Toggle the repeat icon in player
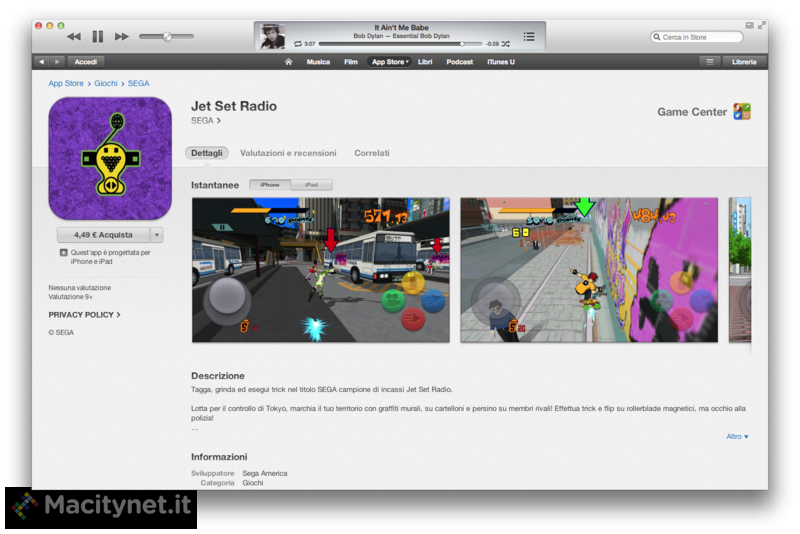Image resolution: width=800 pixels, height=534 pixels. click(298, 44)
